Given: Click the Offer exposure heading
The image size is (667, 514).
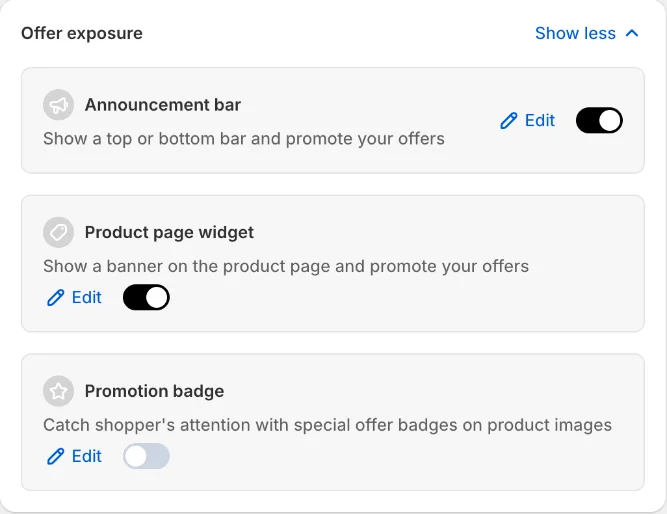Looking at the screenshot, I should [82, 33].
